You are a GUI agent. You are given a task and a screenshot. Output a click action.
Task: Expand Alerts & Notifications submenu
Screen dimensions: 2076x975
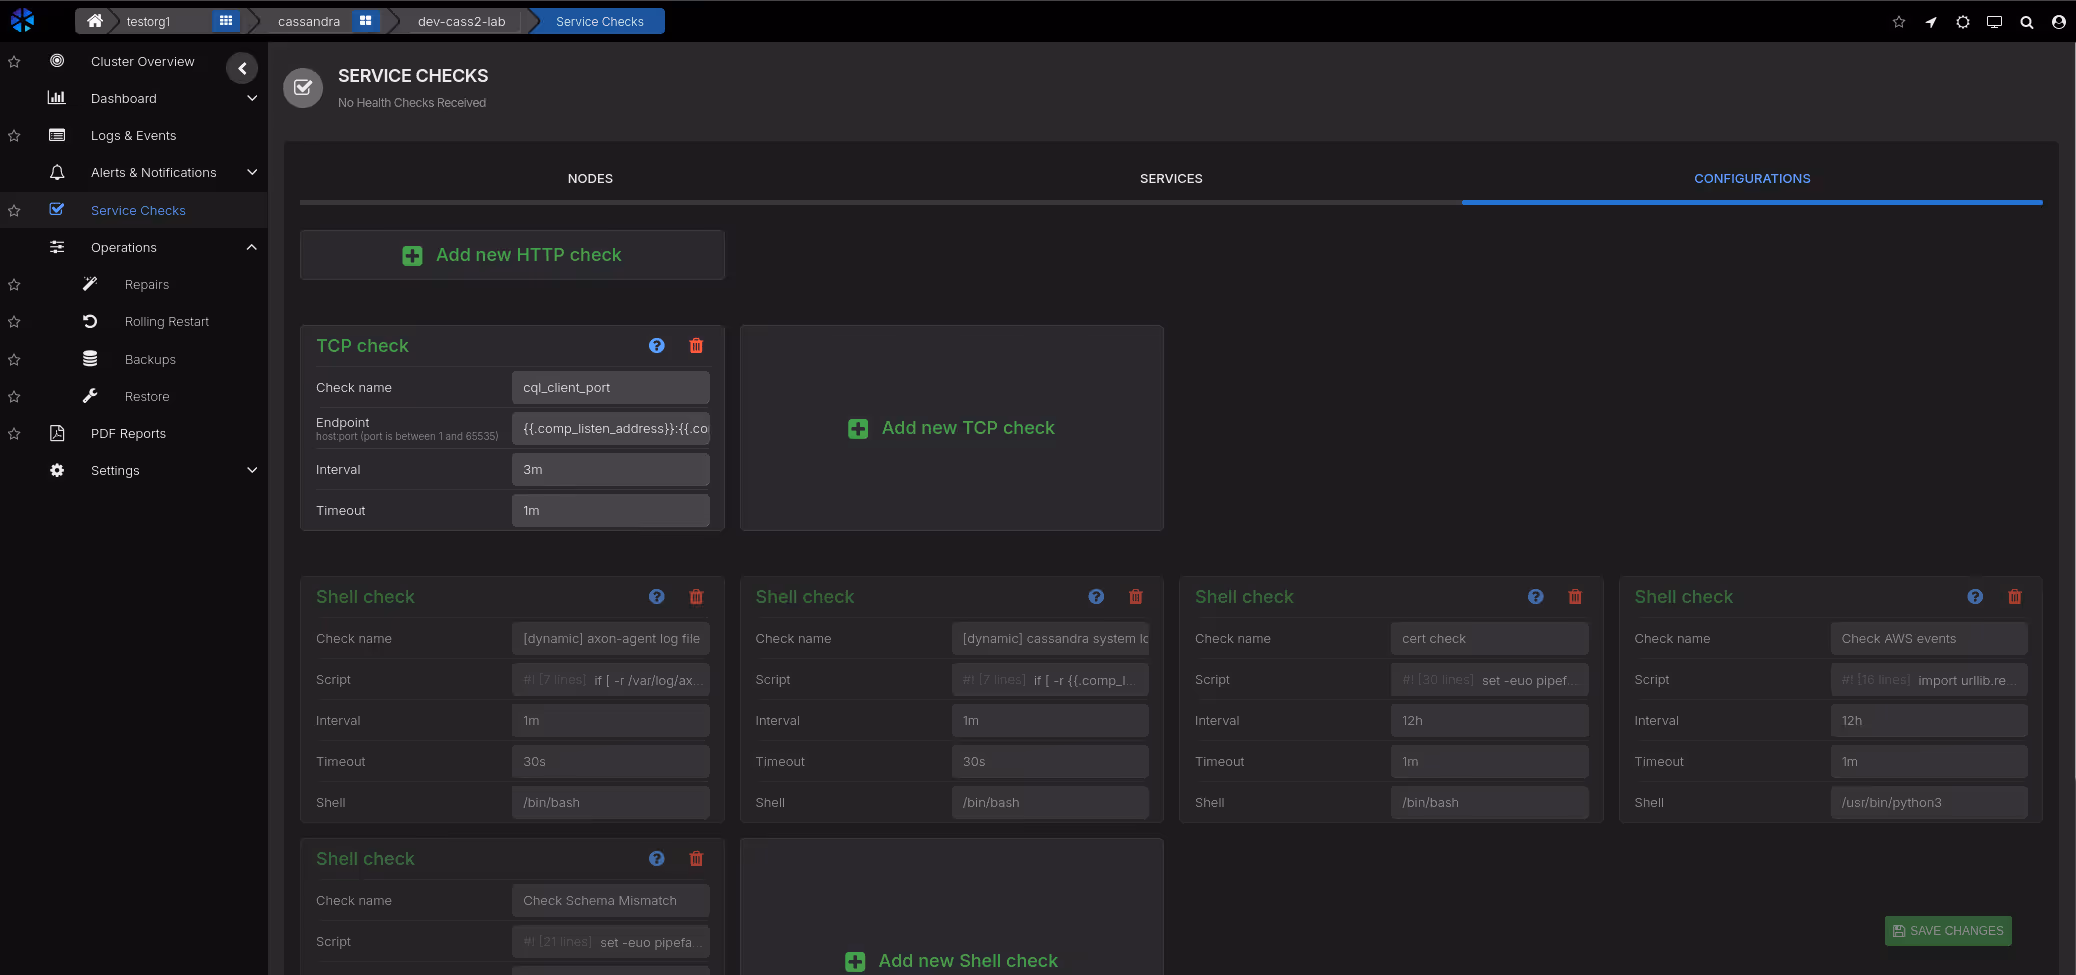coord(252,173)
